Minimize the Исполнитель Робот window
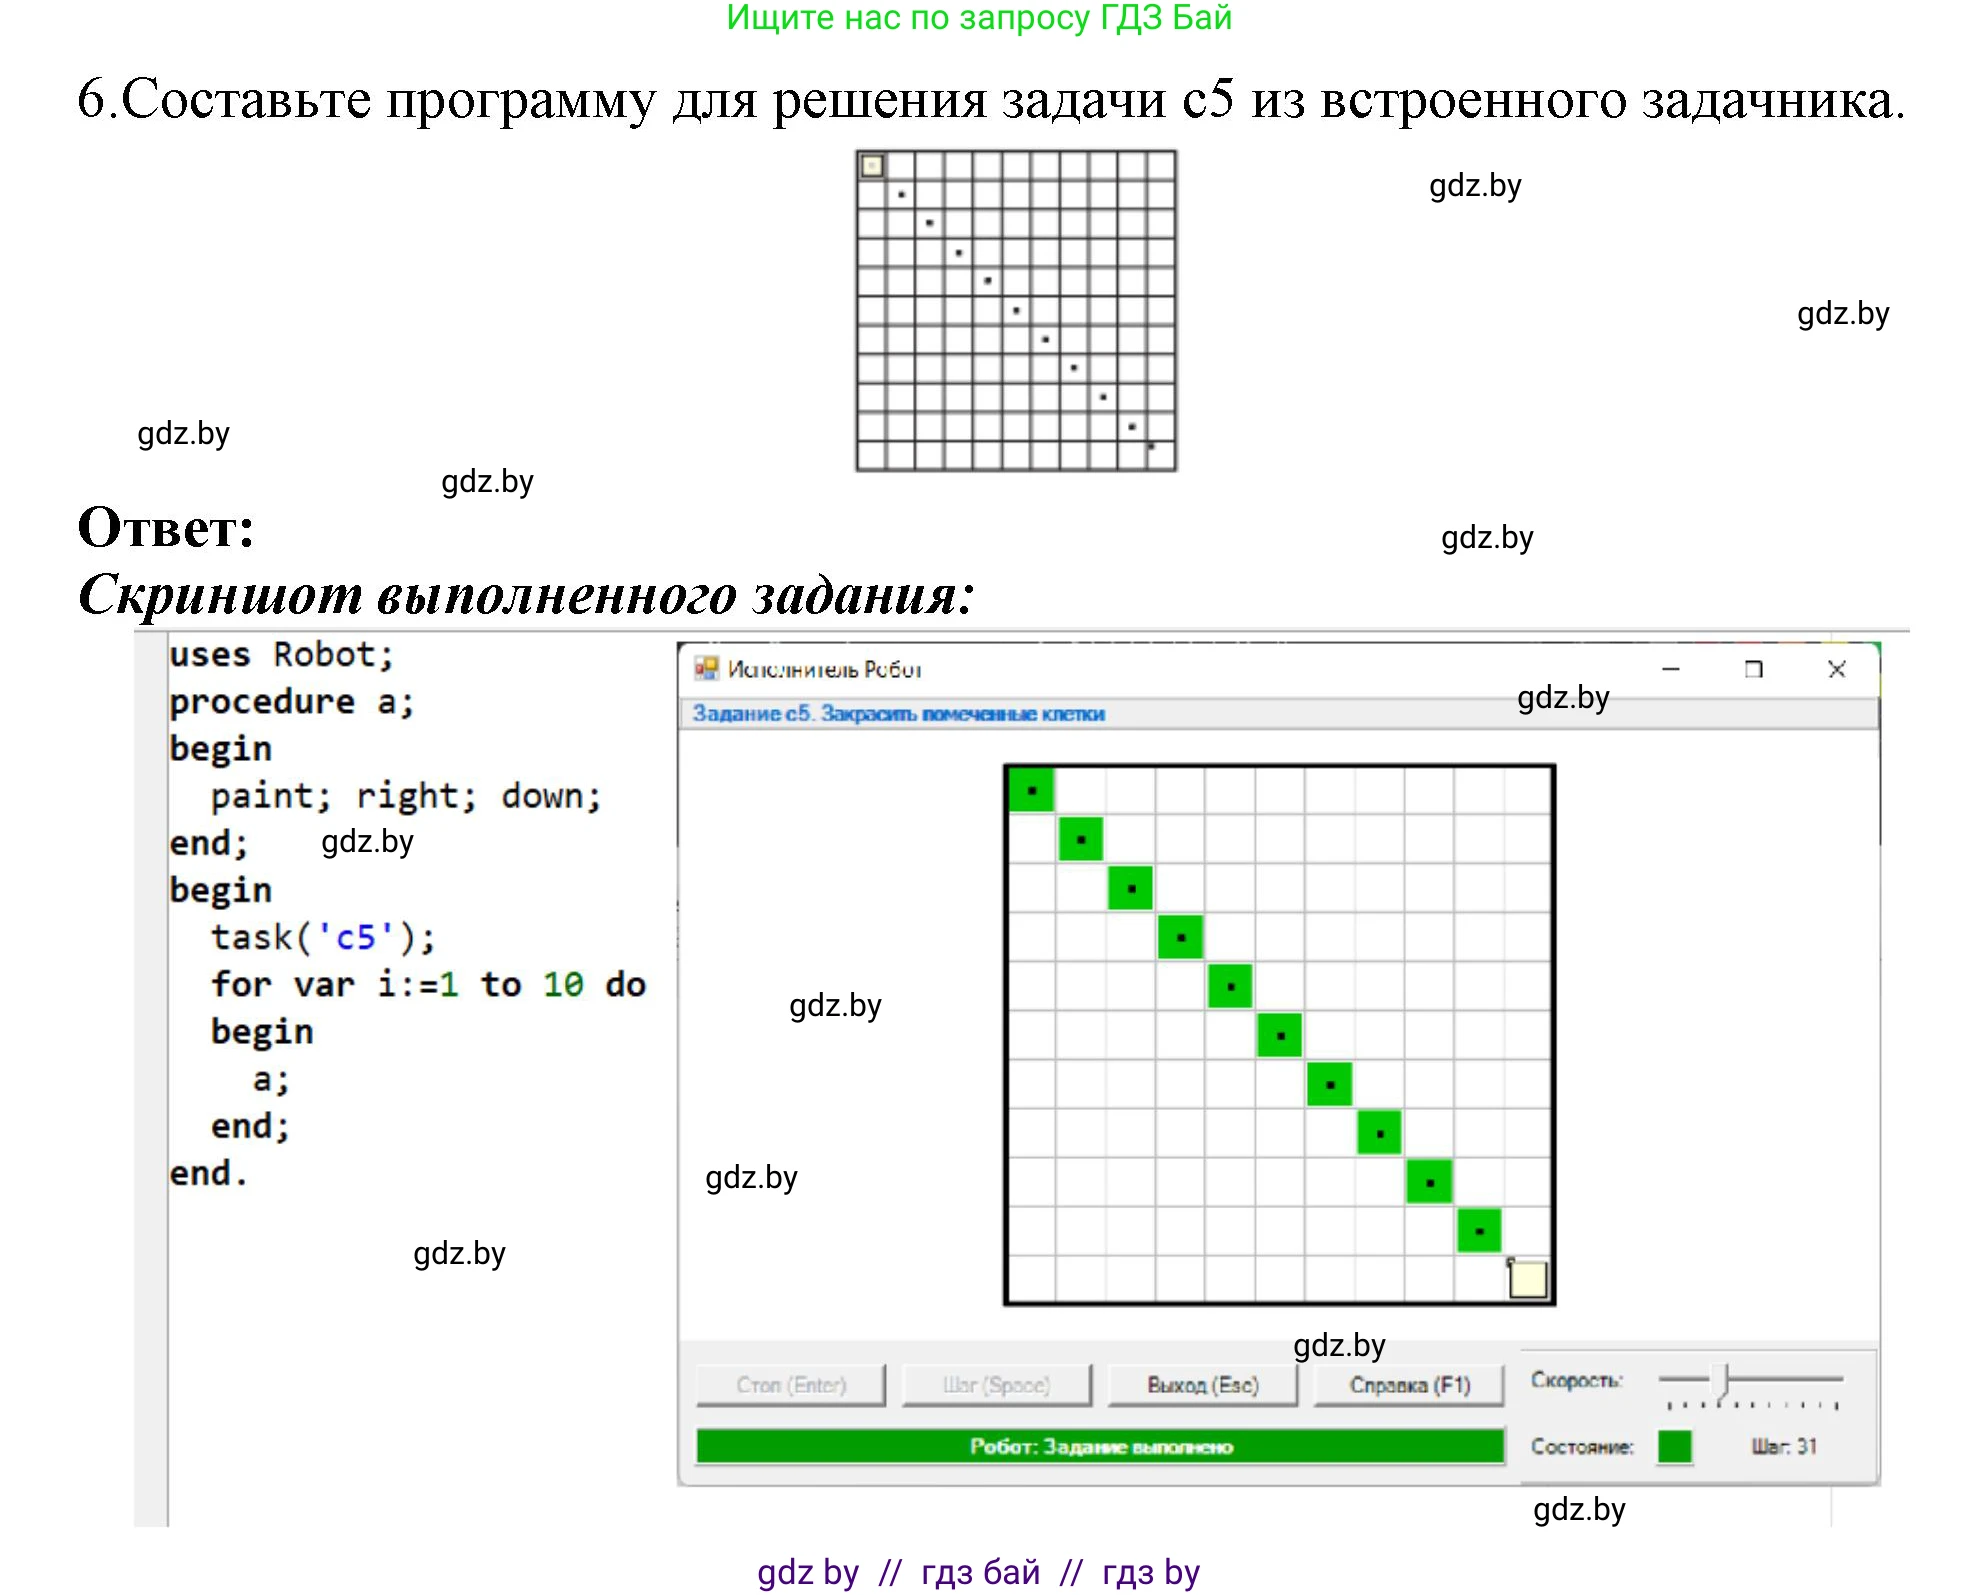 tap(1671, 669)
